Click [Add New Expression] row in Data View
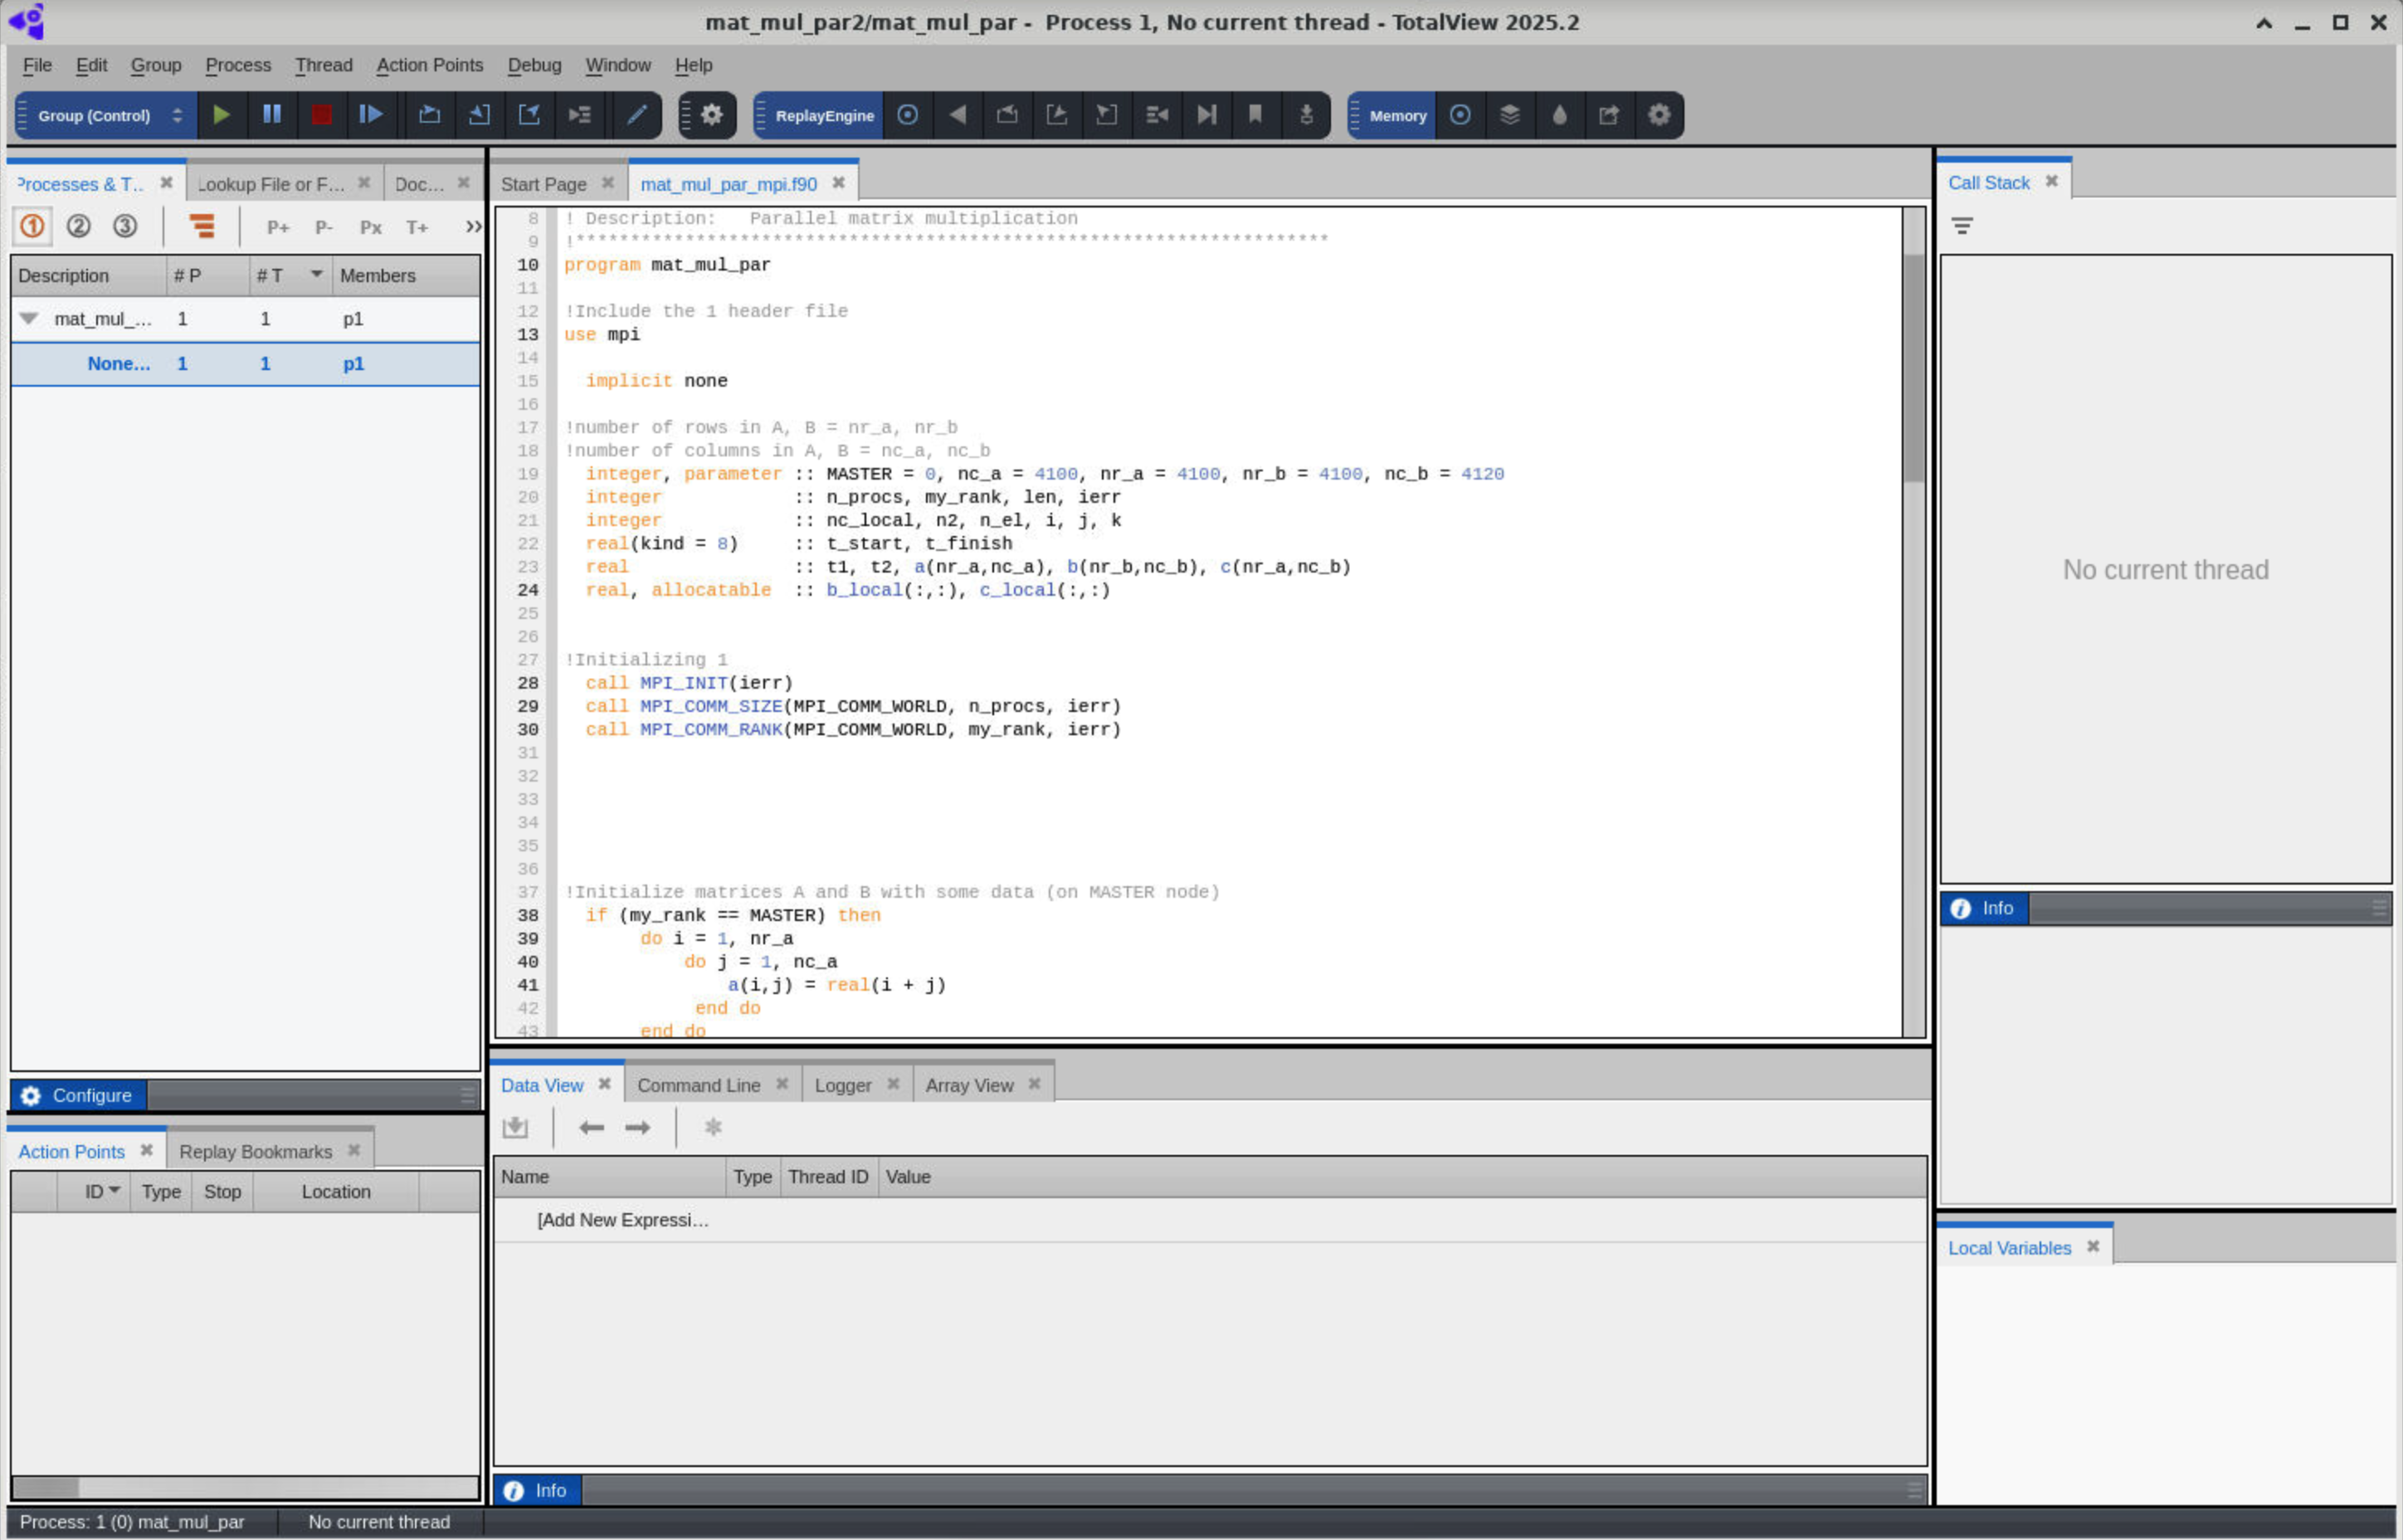The width and height of the screenshot is (2403, 1540). click(622, 1220)
